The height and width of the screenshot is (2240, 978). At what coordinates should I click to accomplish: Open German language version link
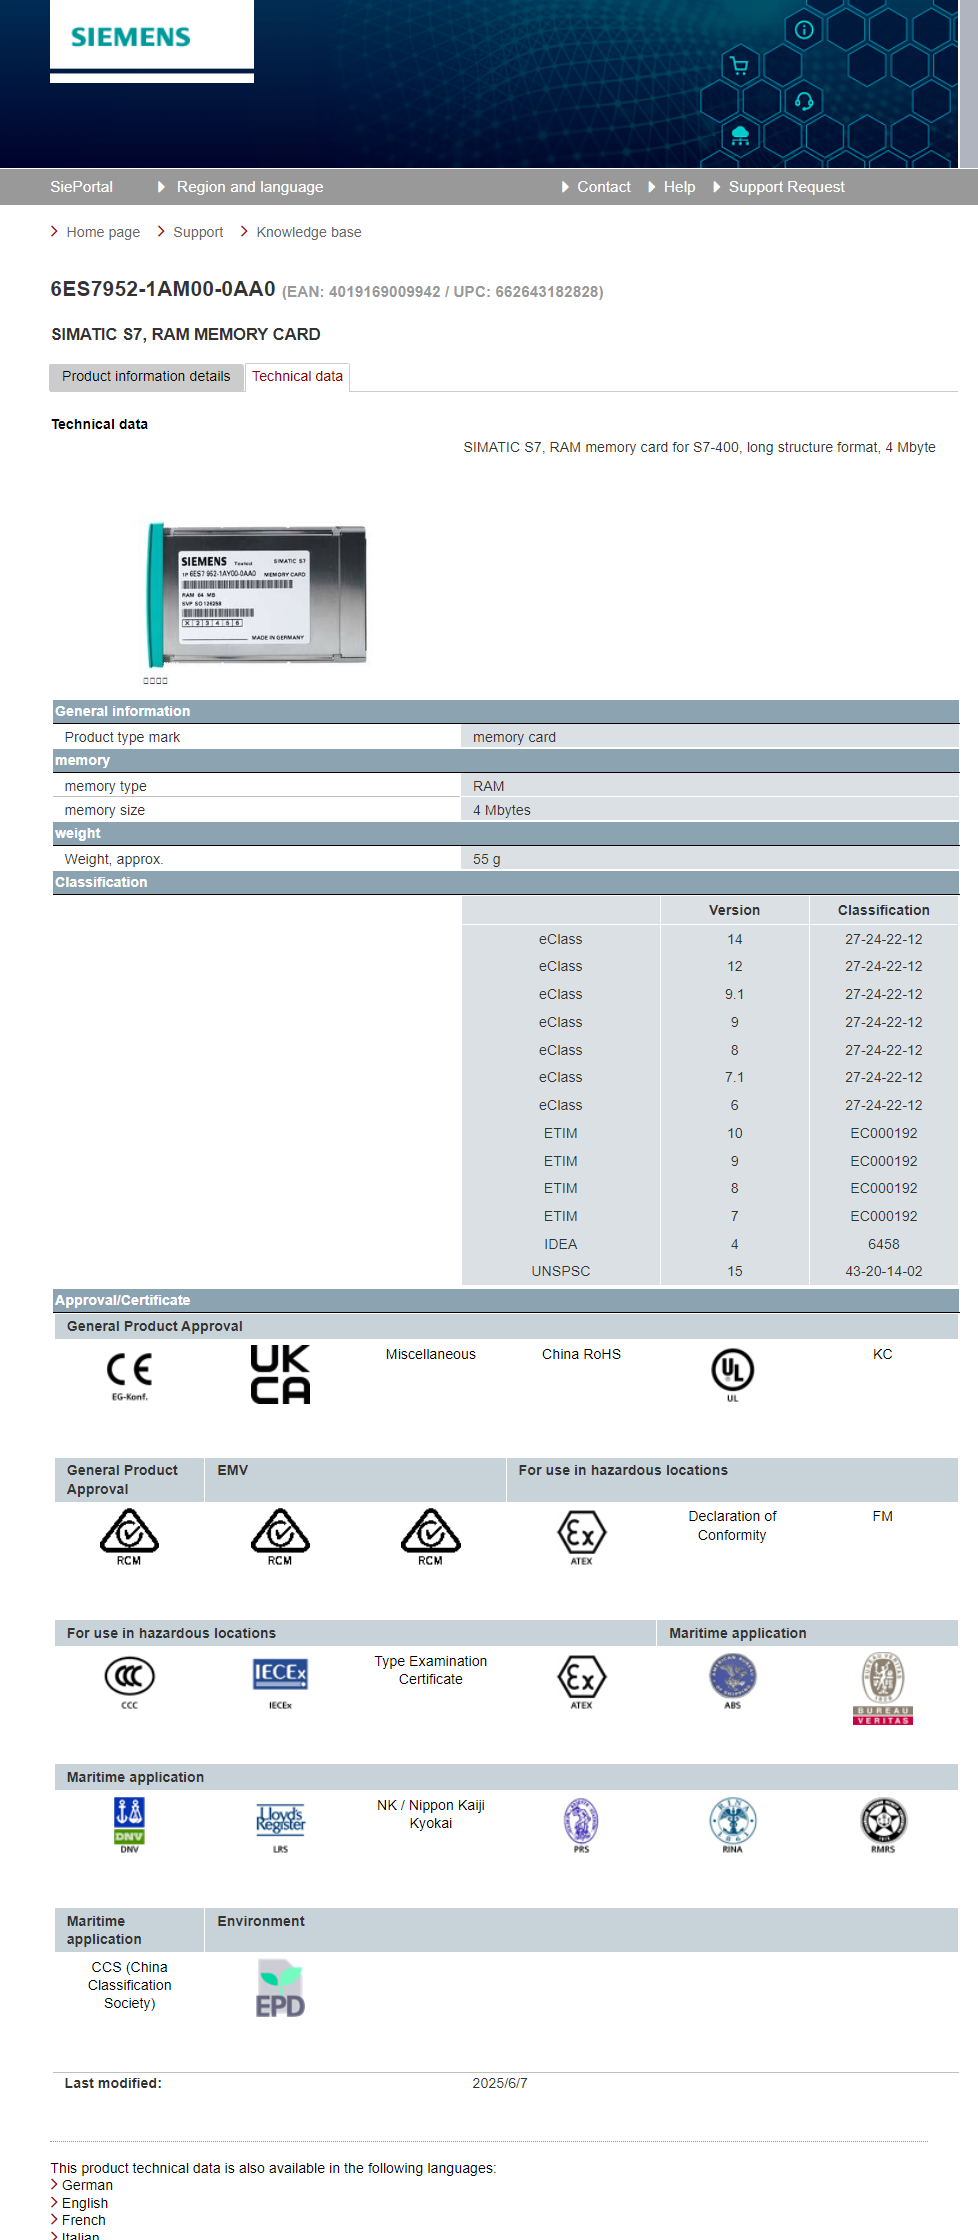[x=87, y=2185]
